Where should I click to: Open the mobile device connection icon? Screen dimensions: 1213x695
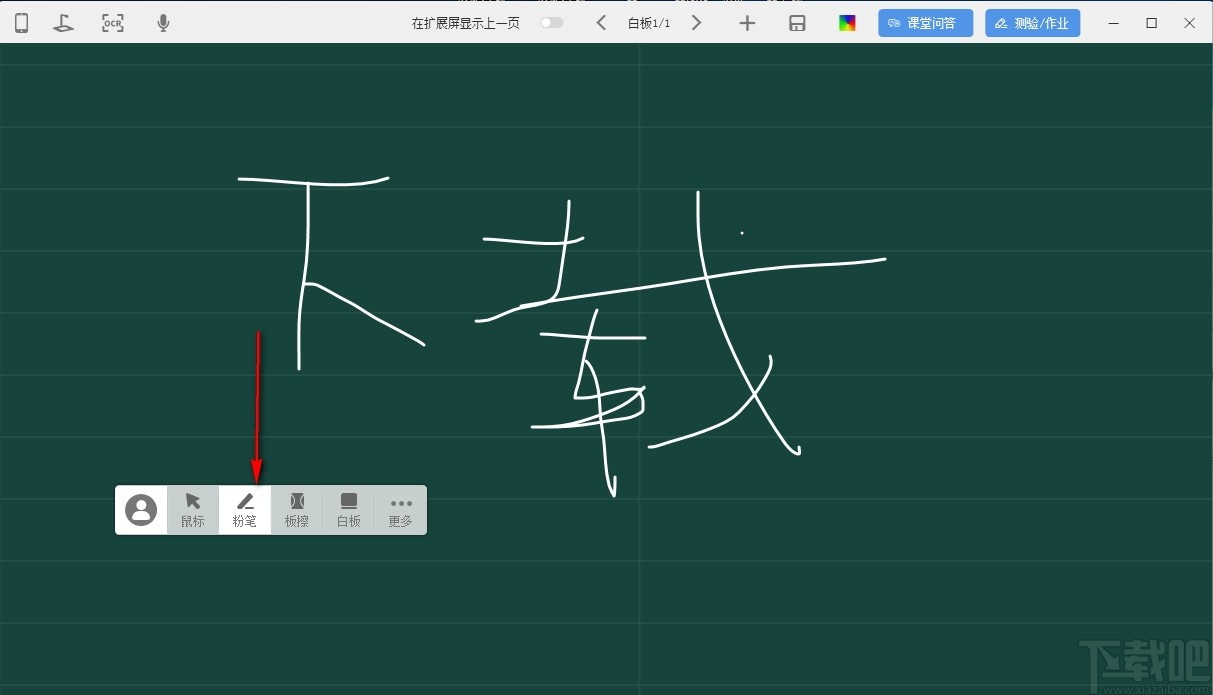coord(21,21)
